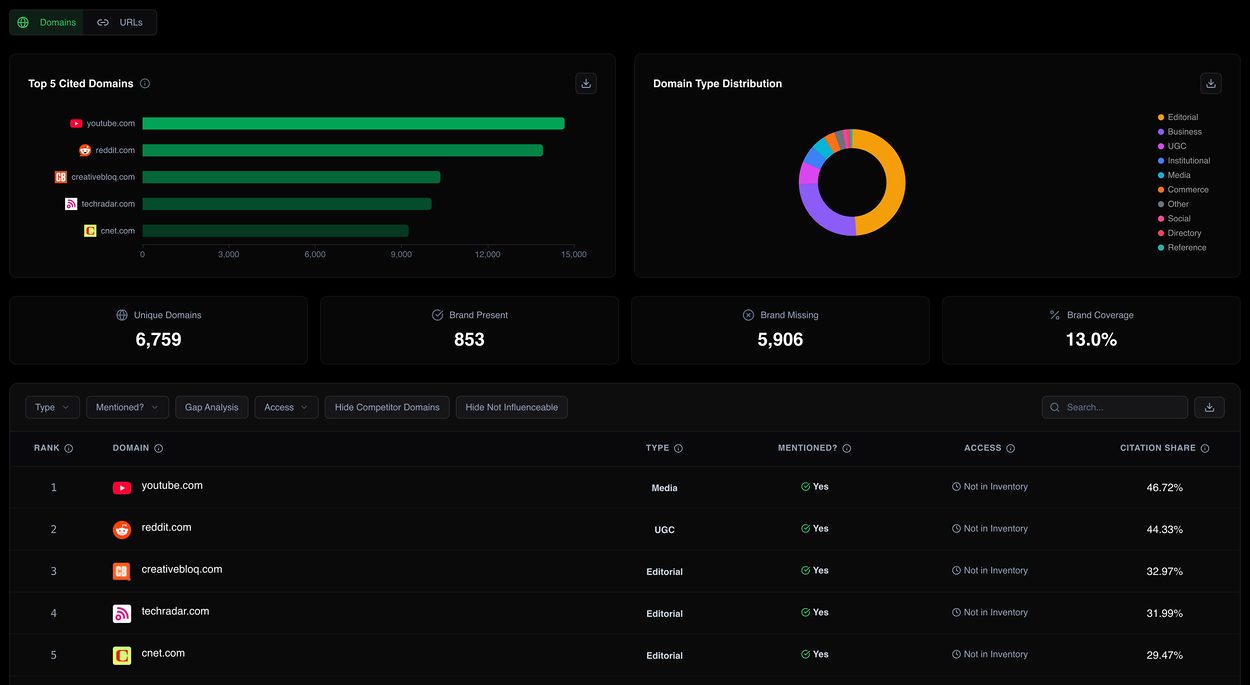Screen dimensions: 1250x685
Task: Download the domains table data
Action: point(1209,407)
